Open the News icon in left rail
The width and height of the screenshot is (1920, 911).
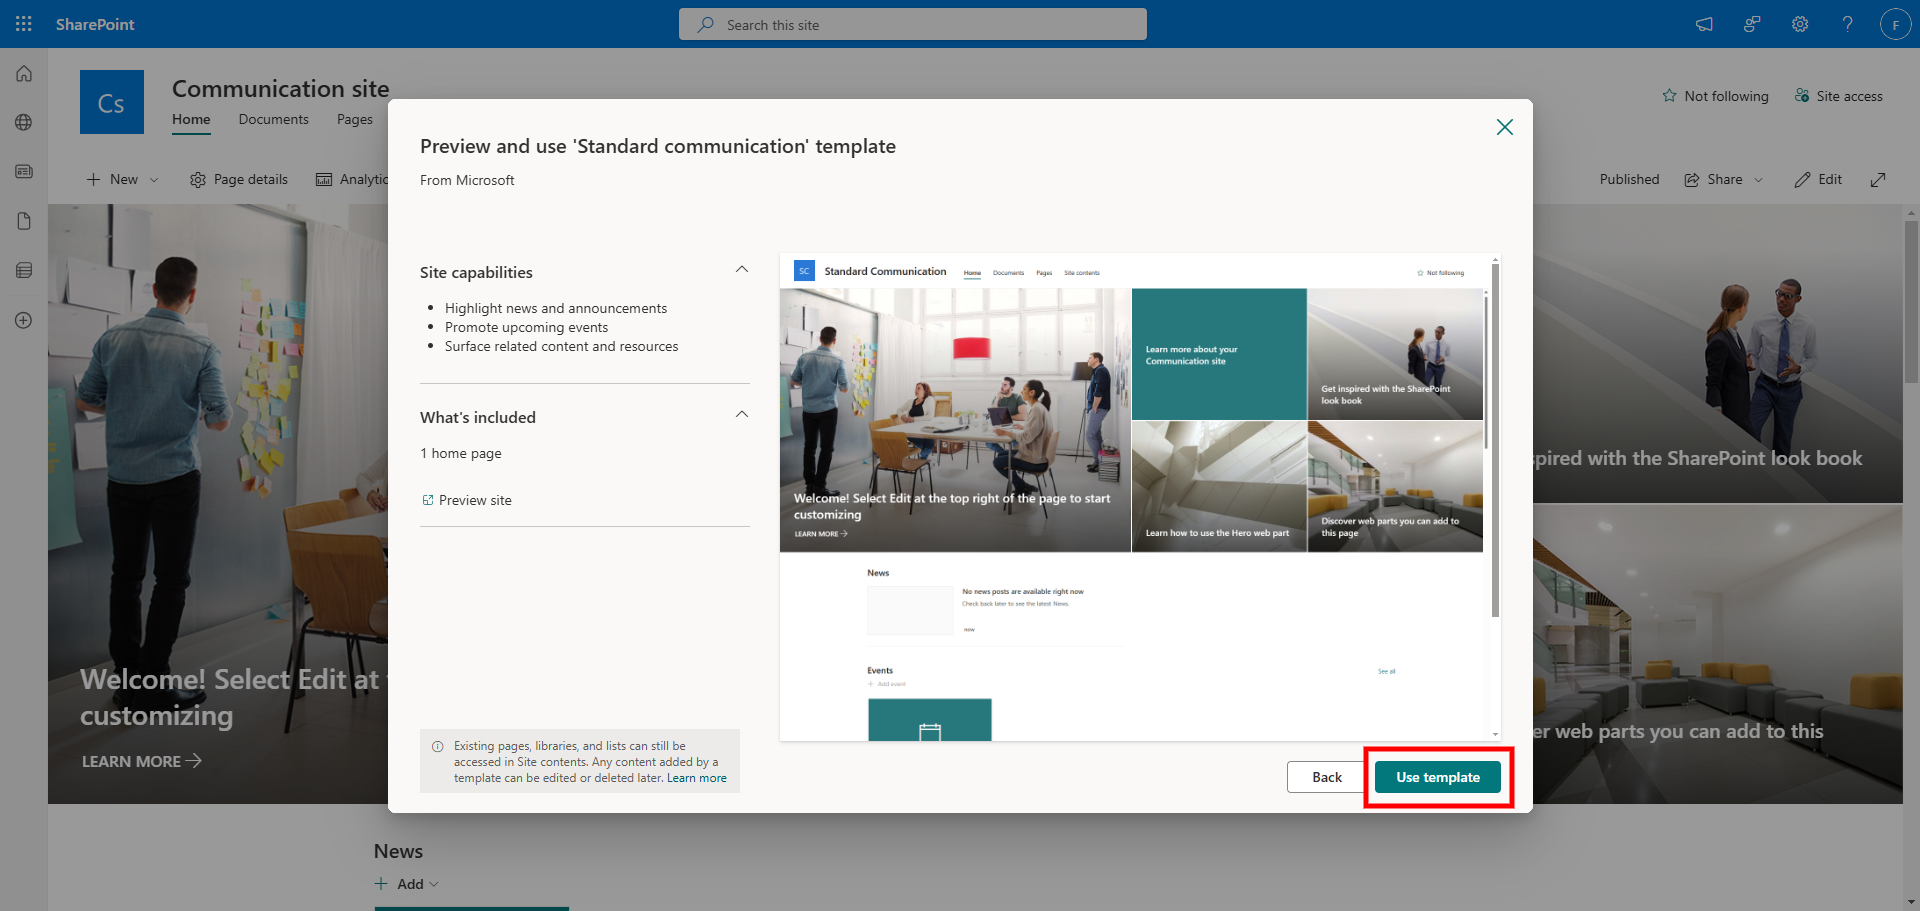tap(24, 171)
